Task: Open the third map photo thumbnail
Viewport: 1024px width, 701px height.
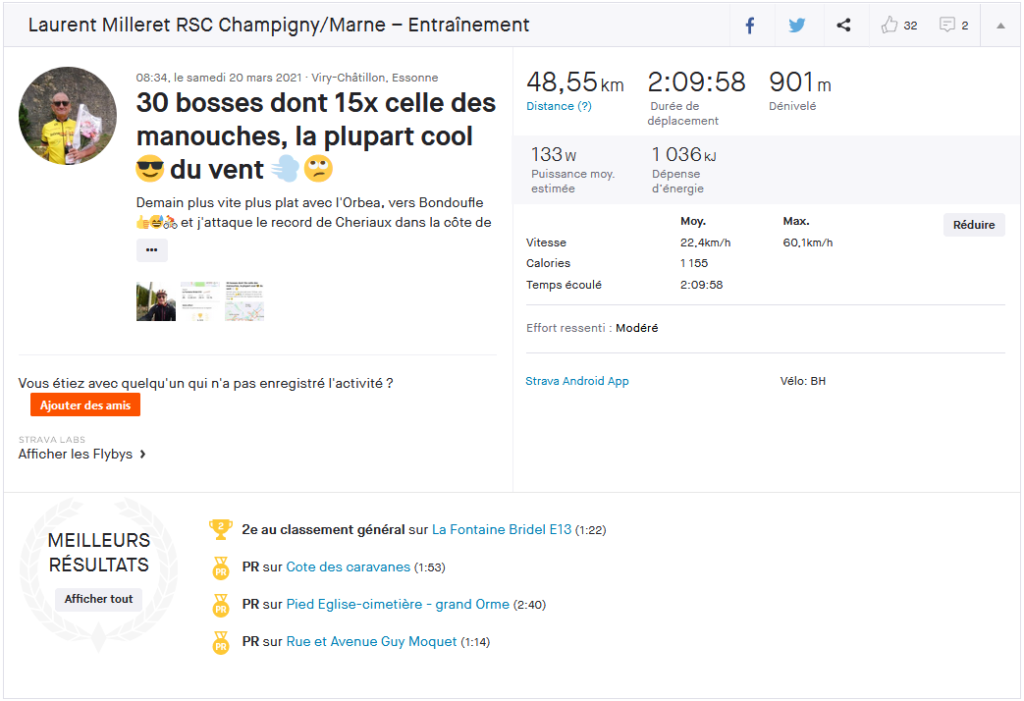Action: (244, 301)
